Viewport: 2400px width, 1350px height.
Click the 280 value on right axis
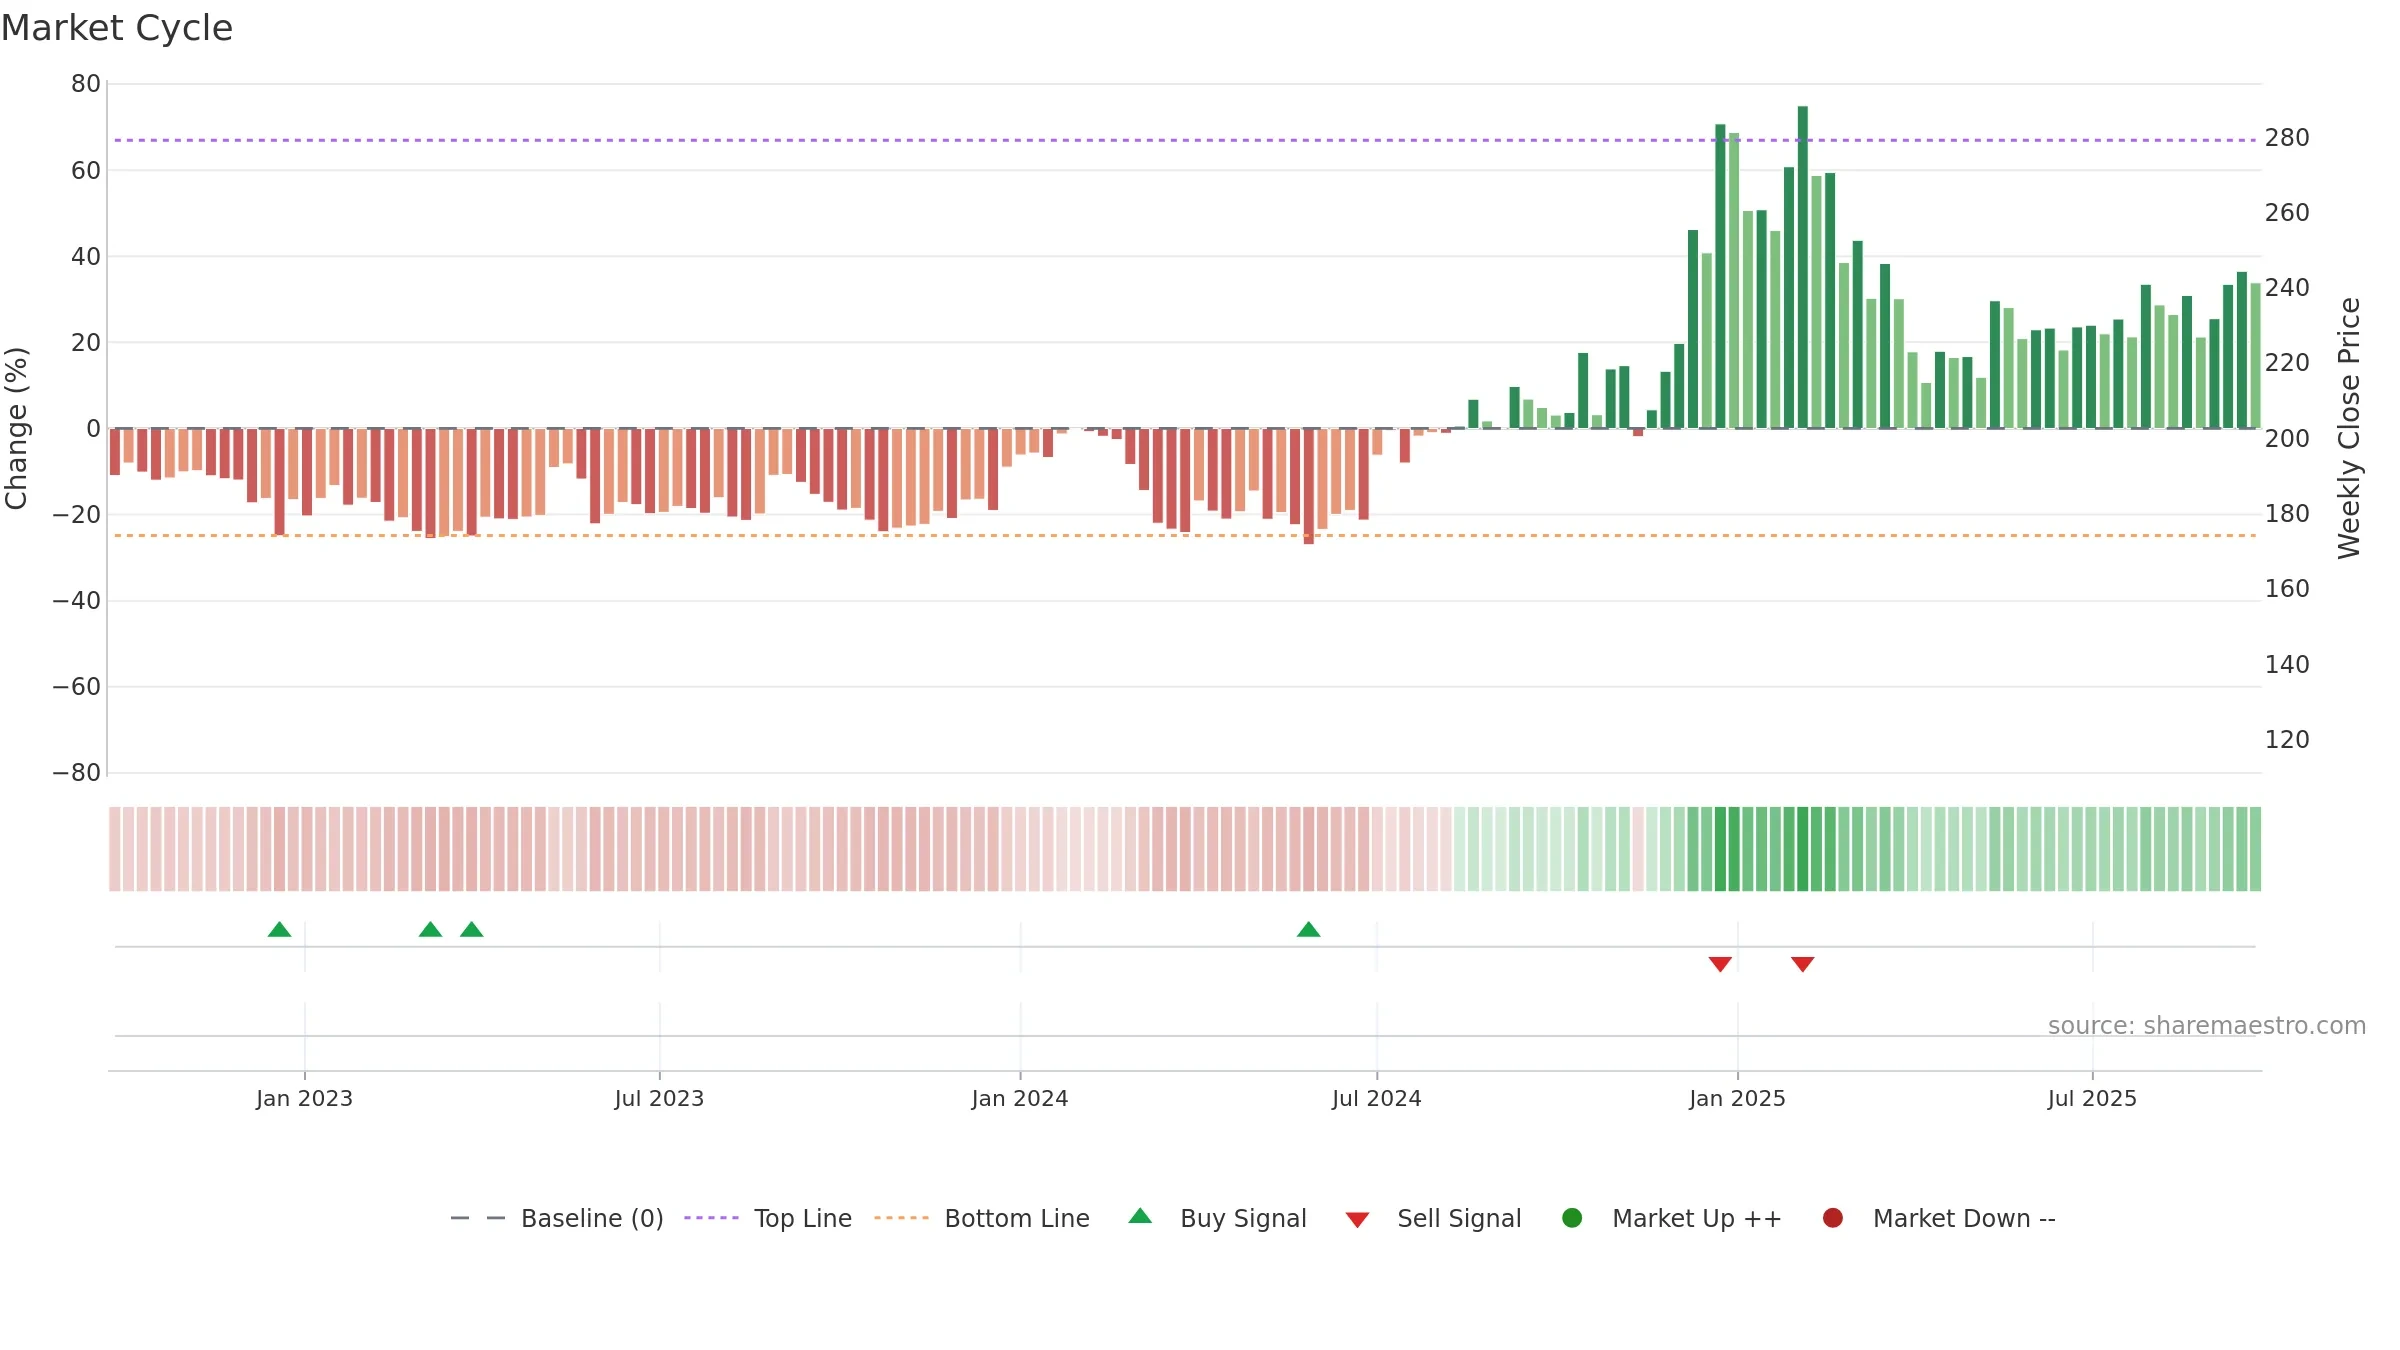(2287, 138)
